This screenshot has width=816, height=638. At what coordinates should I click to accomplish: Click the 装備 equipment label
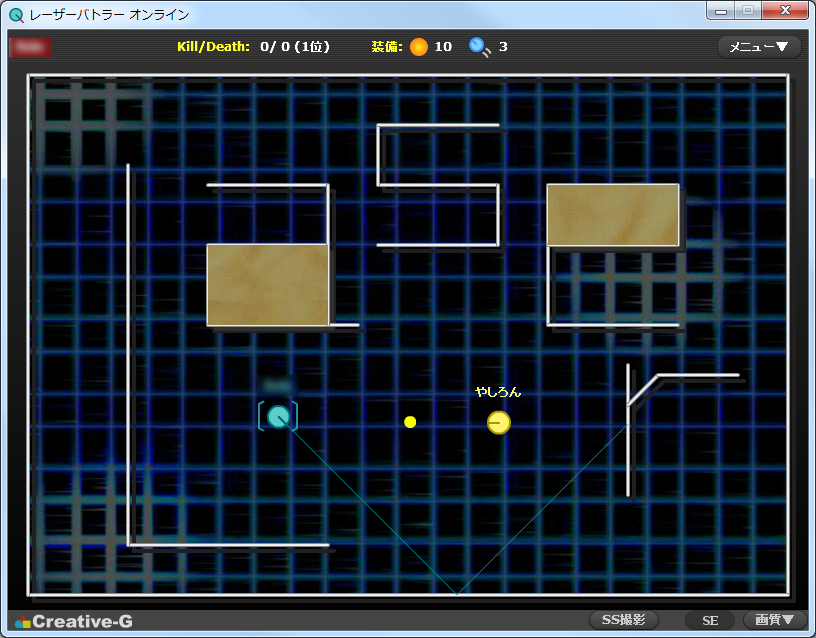pos(387,47)
